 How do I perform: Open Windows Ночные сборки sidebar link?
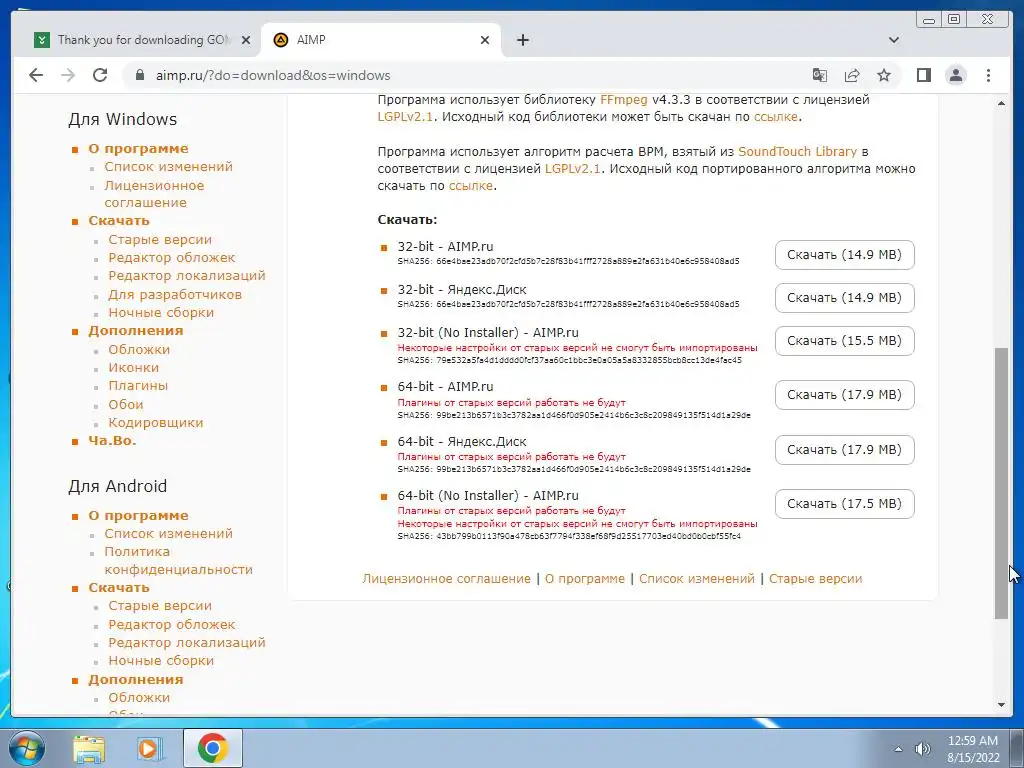point(161,313)
